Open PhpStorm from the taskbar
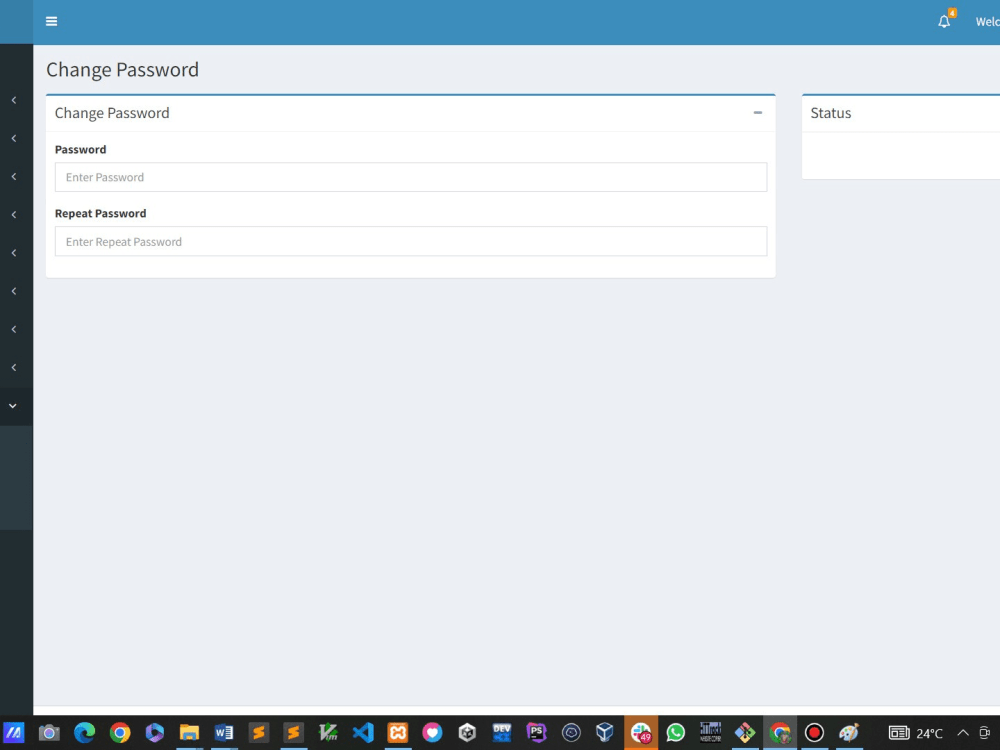The image size is (1000, 750). click(536, 733)
